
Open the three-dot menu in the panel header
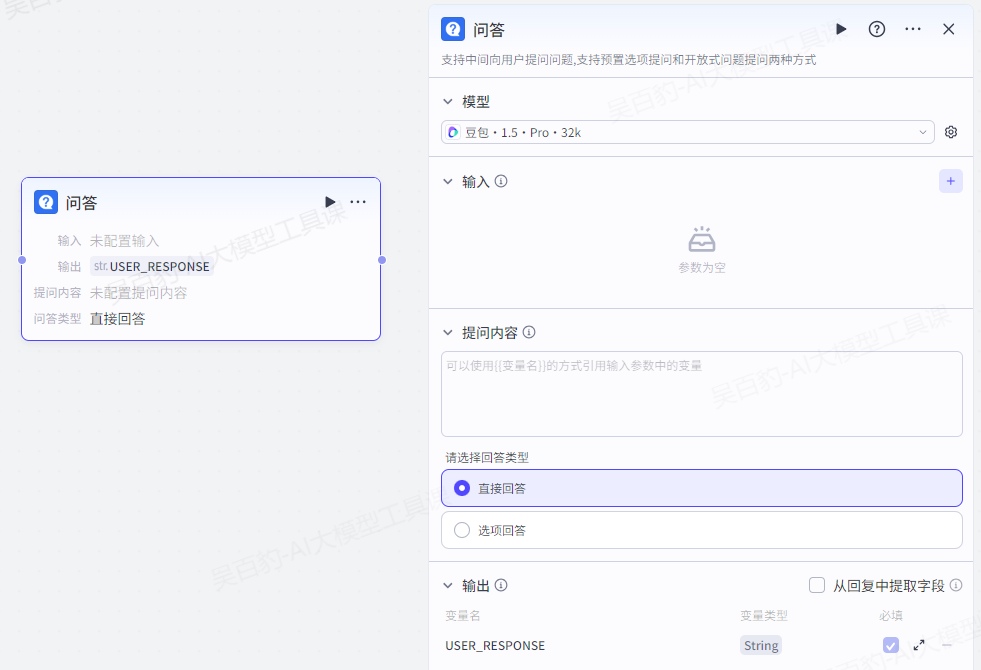pyautogui.click(x=913, y=29)
